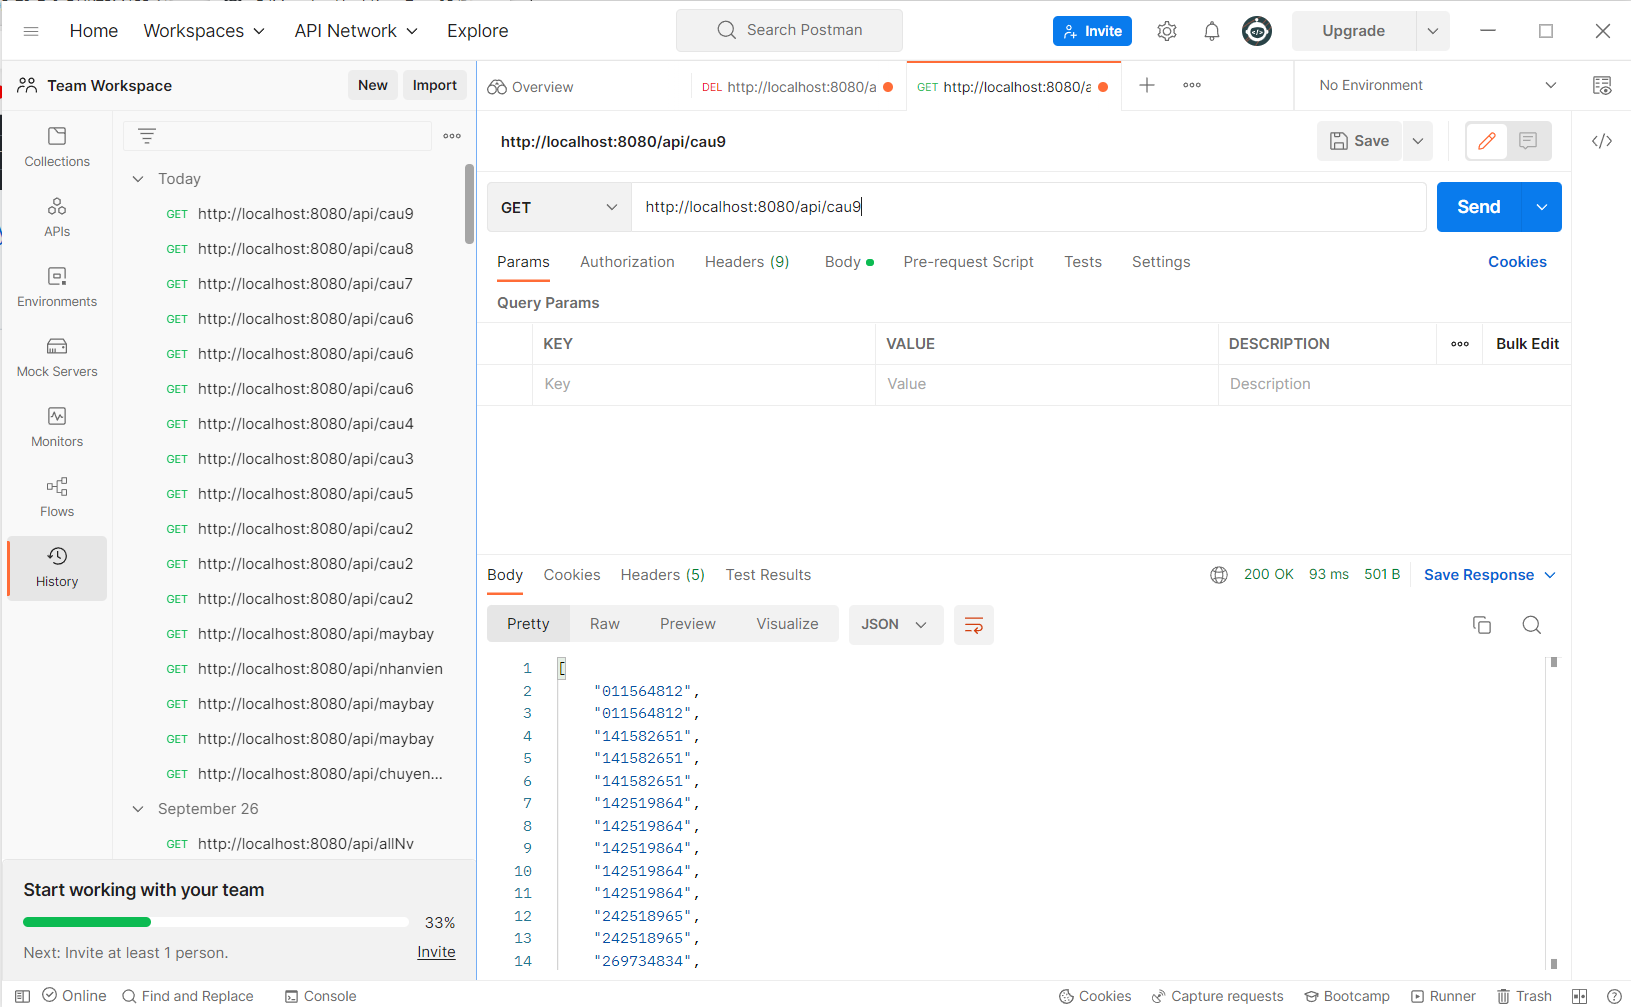Search the response with magnifier icon

pos(1531,625)
